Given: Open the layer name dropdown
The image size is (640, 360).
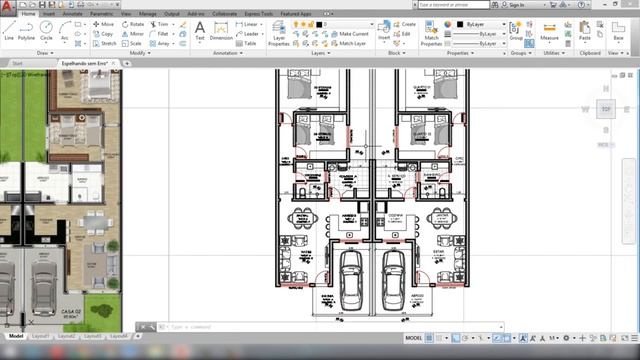Looking at the screenshot, I should point(371,24).
